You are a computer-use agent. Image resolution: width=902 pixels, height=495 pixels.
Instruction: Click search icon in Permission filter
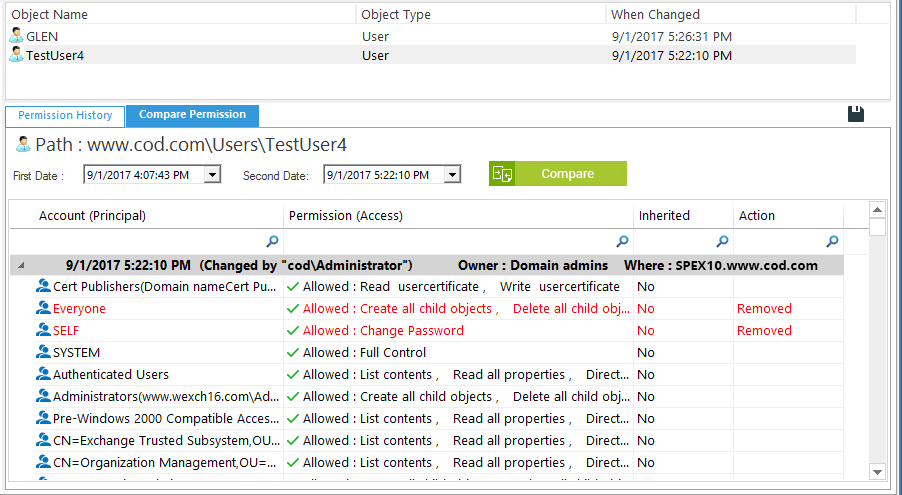coord(622,241)
